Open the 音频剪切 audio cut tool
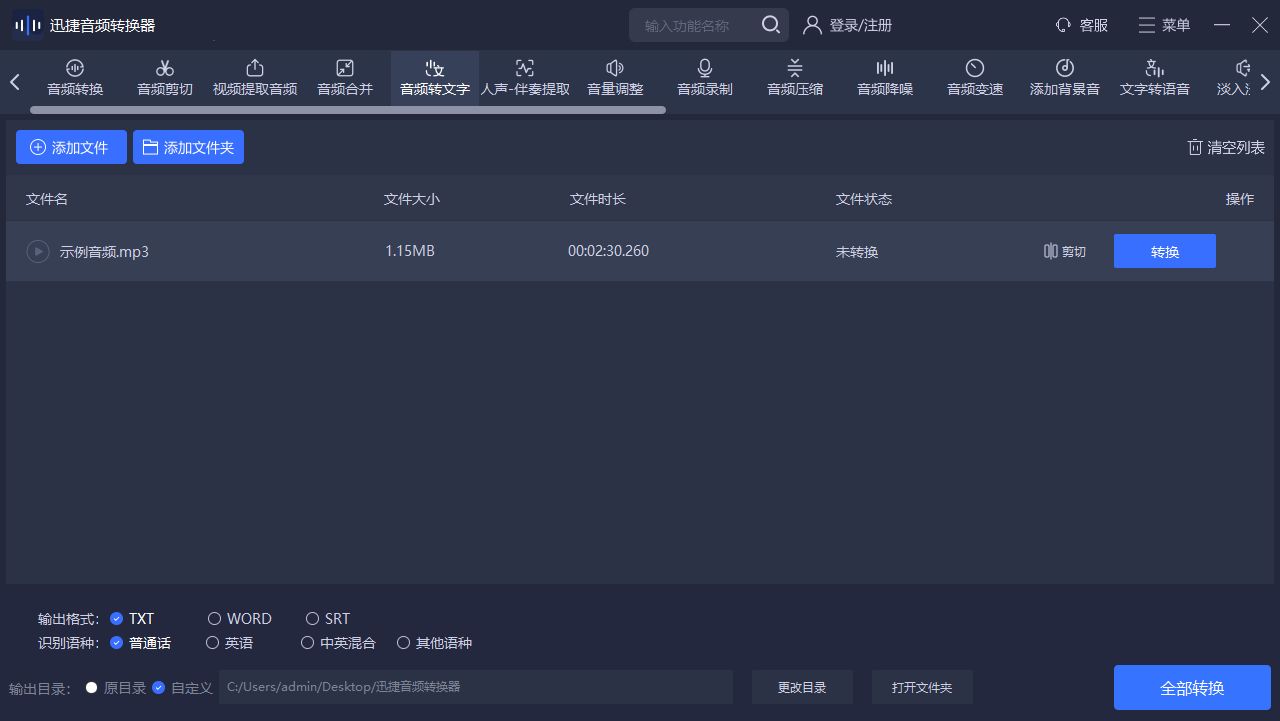The height and width of the screenshot is (721, 1280). pos(165,77)
